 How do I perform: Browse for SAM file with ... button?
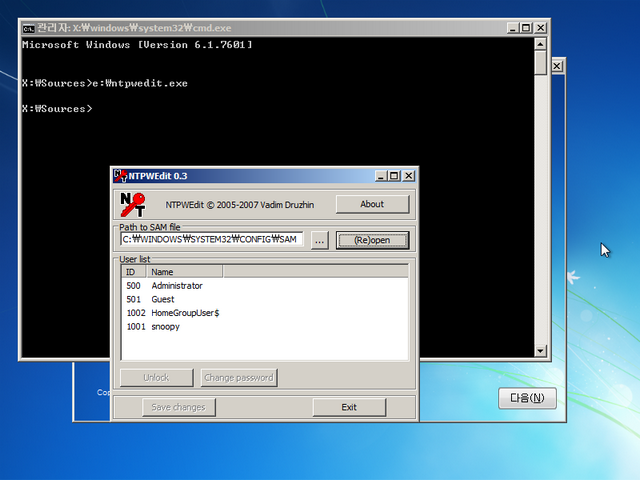pyautogui.click(x=320, y=240)
